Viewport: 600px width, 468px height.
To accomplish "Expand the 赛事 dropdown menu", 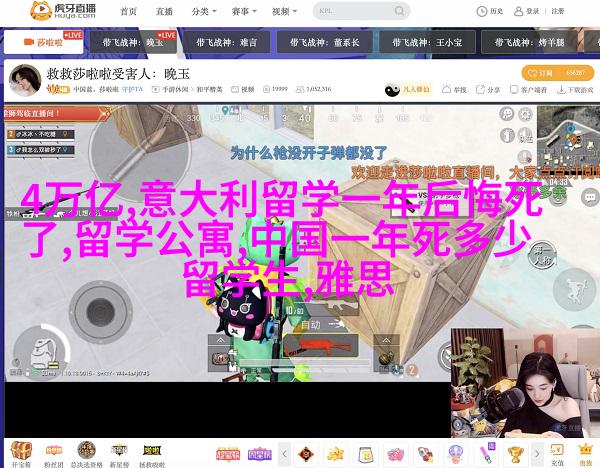I will 244,11.
